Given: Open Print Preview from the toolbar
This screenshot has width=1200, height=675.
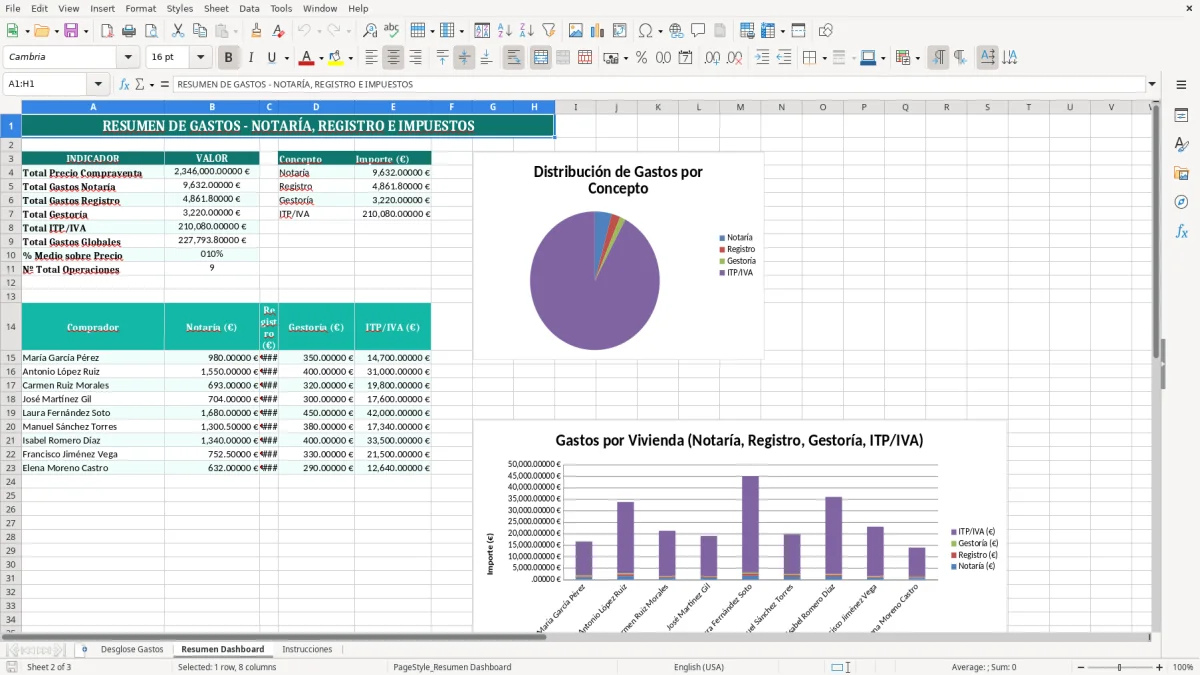Looking at the screenshot, I should [149, 31].
